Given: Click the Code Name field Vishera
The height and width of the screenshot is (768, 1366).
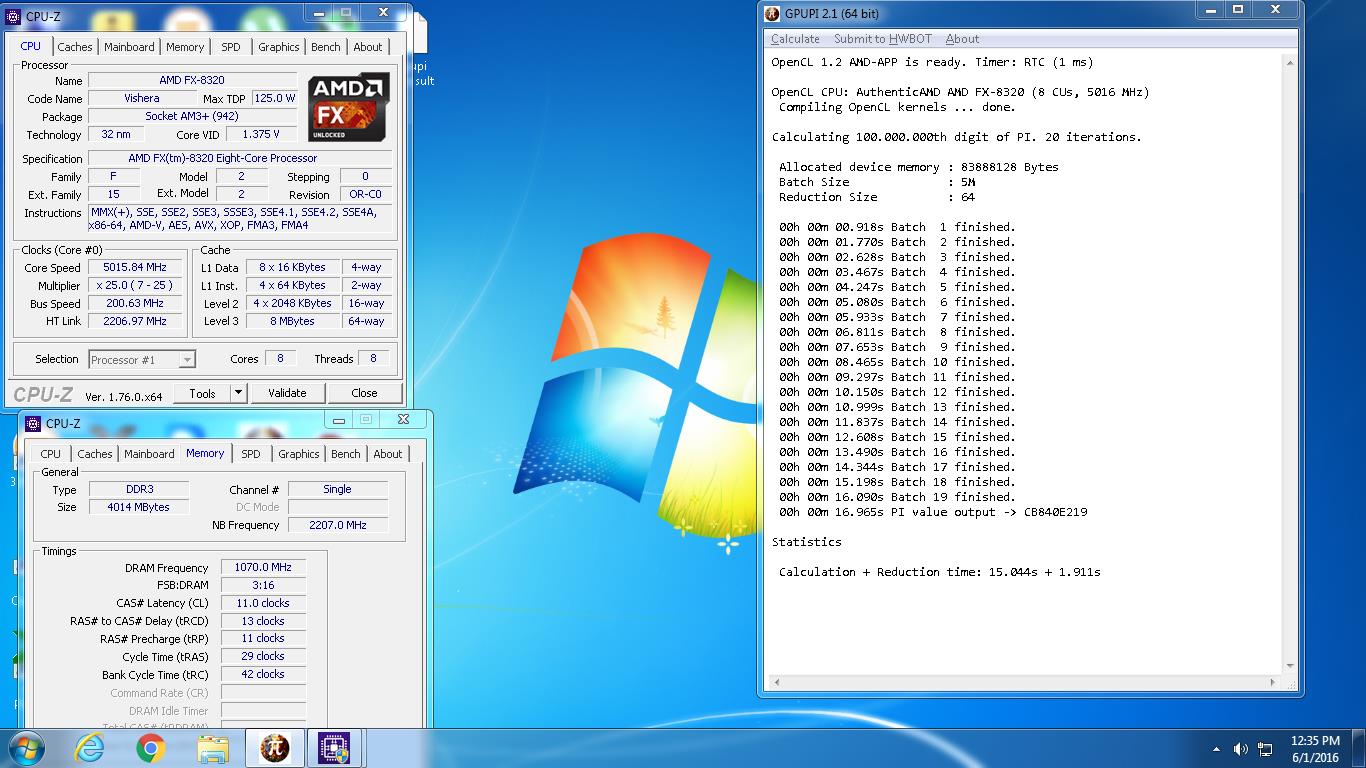Looking at the screenshot, I should point(142,99).
